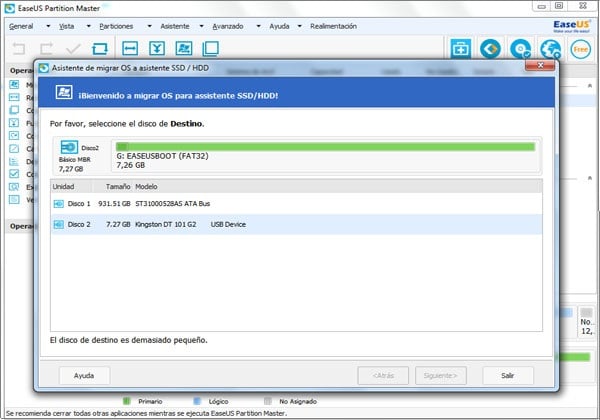Expand the dropdown arrow next to Asistente
This screenshot has width=600, height=420.
click(202, 26)
